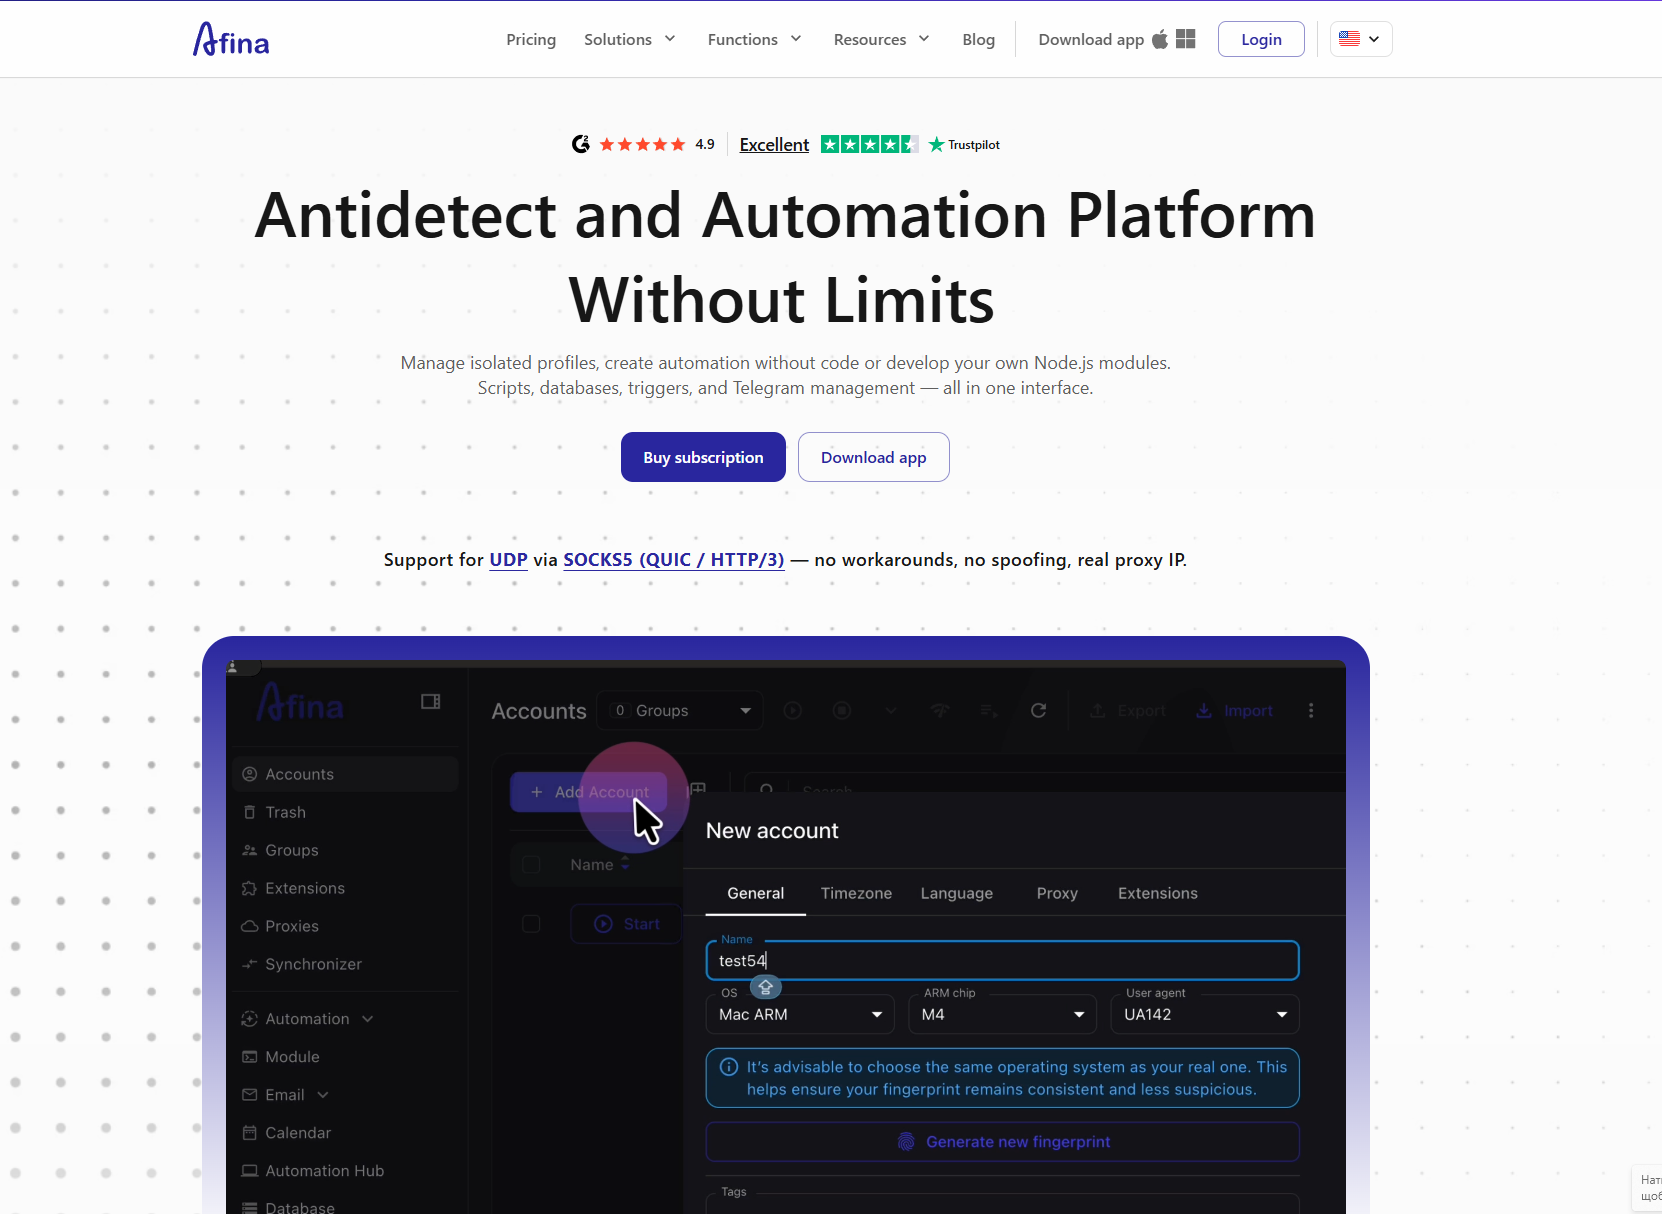
Task: Click the Groups icon in preview sidebar
Action: click(250, 850)
